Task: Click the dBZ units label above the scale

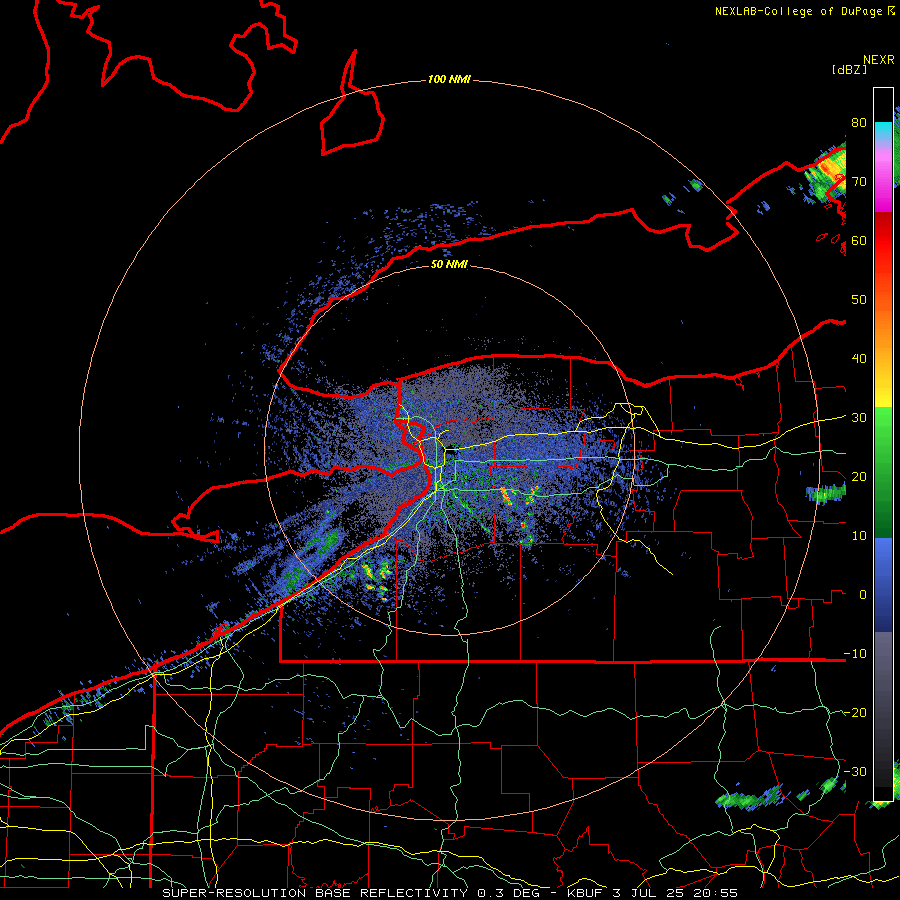Action: [x=849, y=69]
